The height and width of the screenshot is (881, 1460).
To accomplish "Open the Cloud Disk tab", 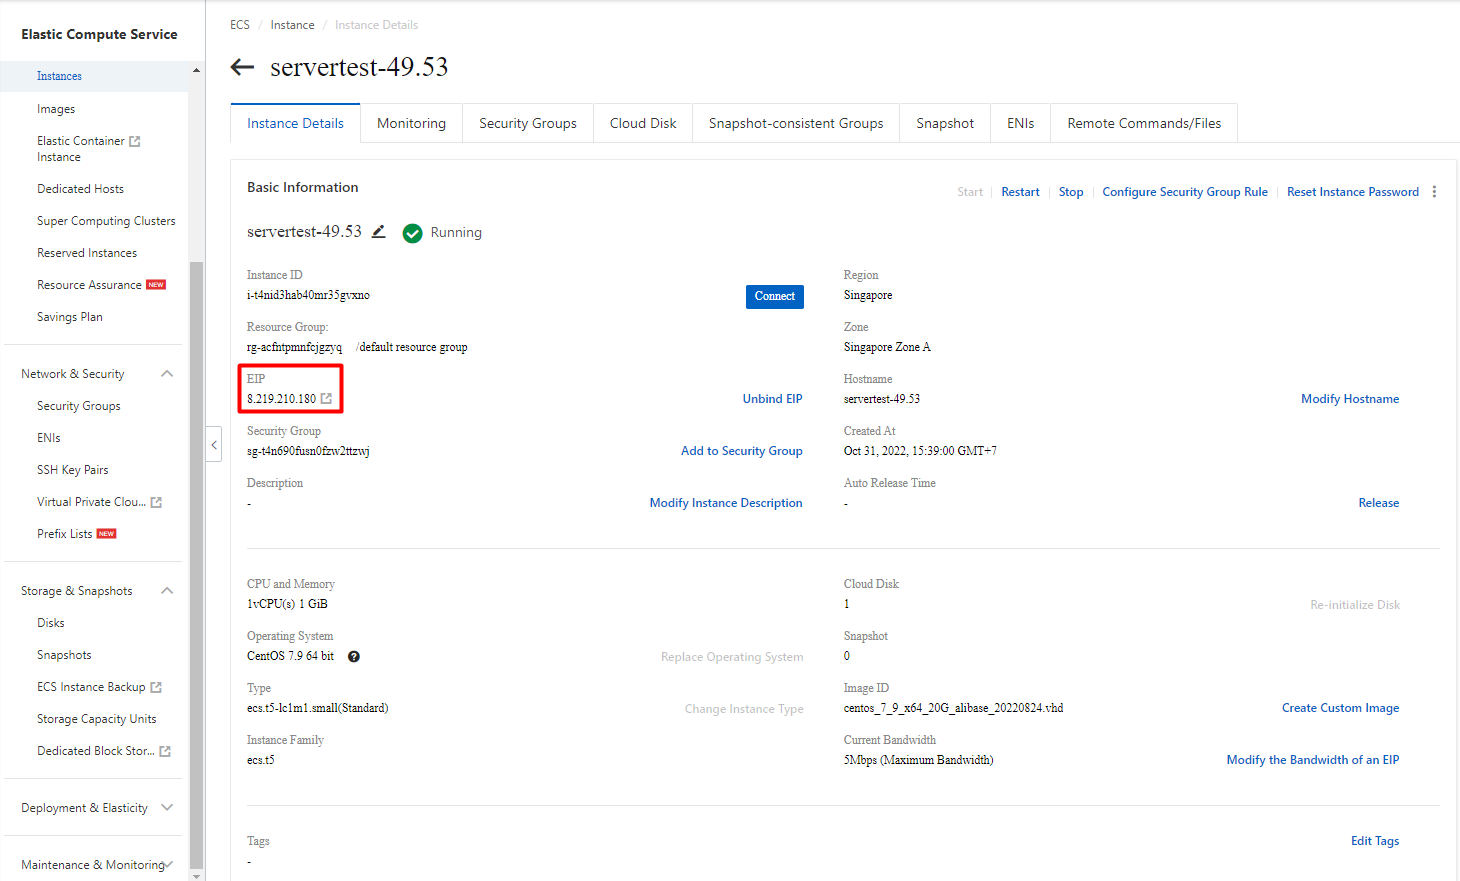I will [643, 124].
